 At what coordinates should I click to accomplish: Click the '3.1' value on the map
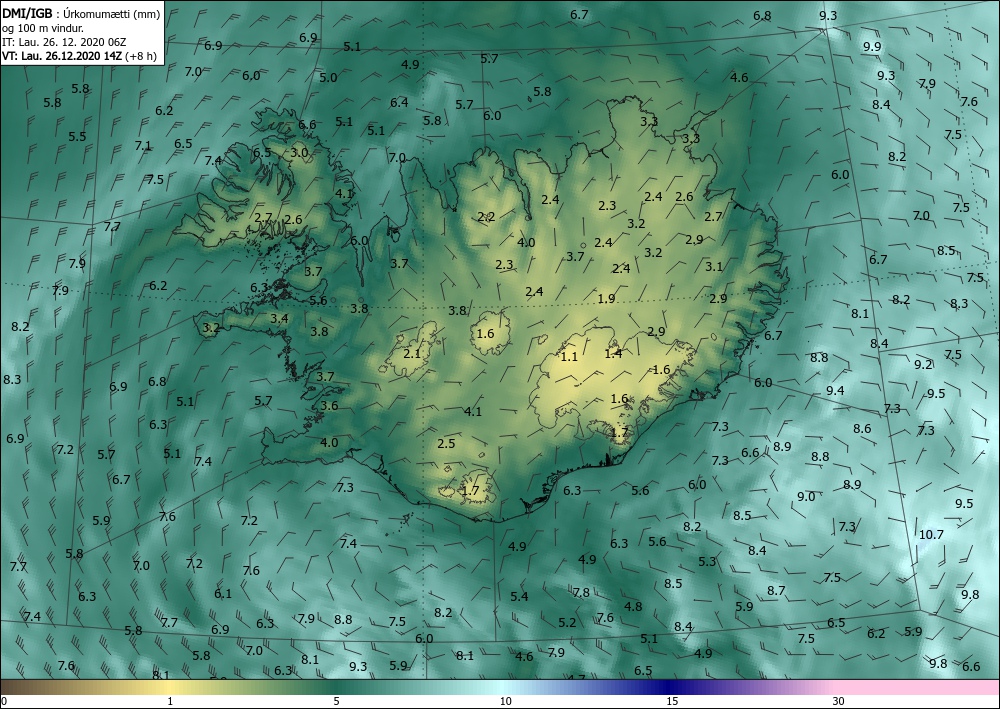[x=714, y=266]
